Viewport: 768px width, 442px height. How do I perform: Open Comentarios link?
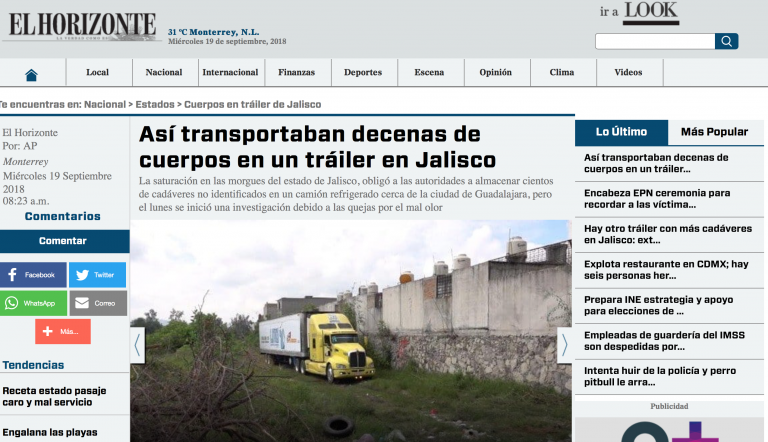(x=63, y=216)
